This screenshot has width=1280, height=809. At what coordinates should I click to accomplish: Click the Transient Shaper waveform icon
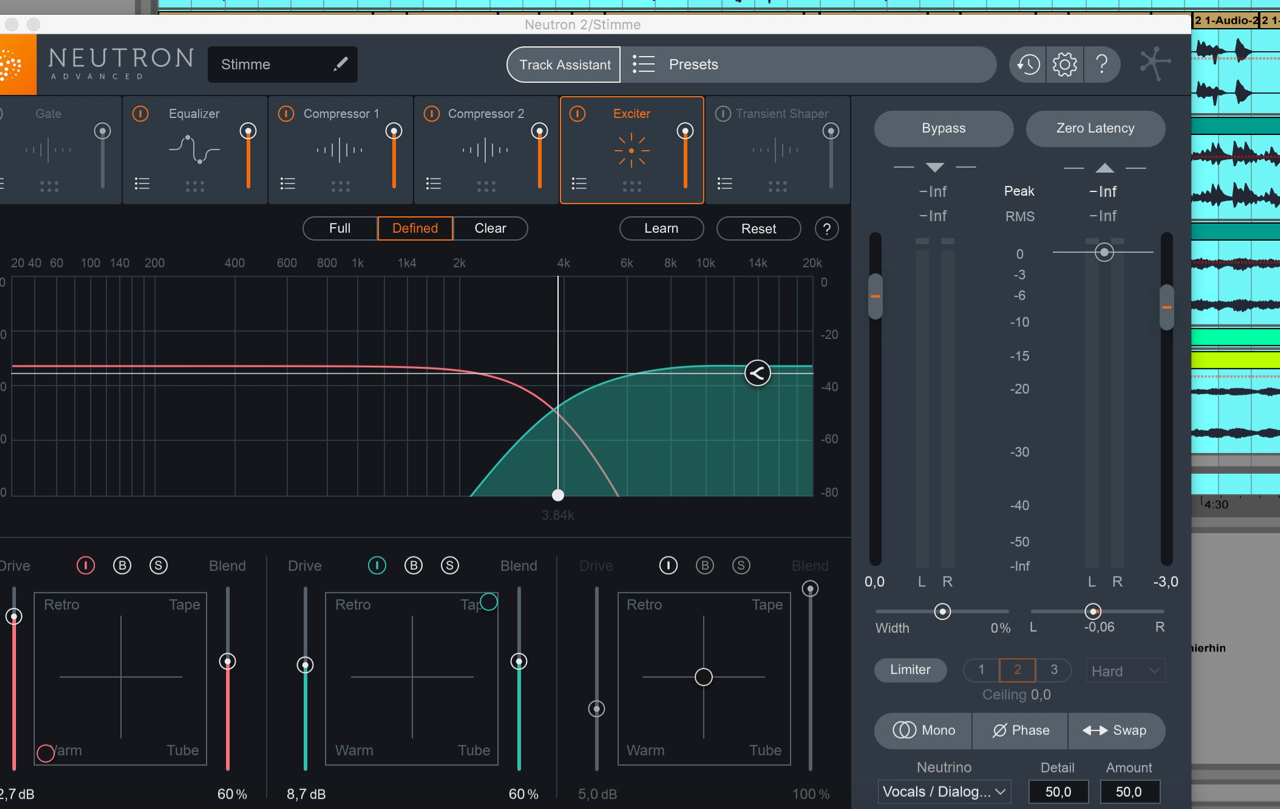pyautogui.click(x=777, y=151)
